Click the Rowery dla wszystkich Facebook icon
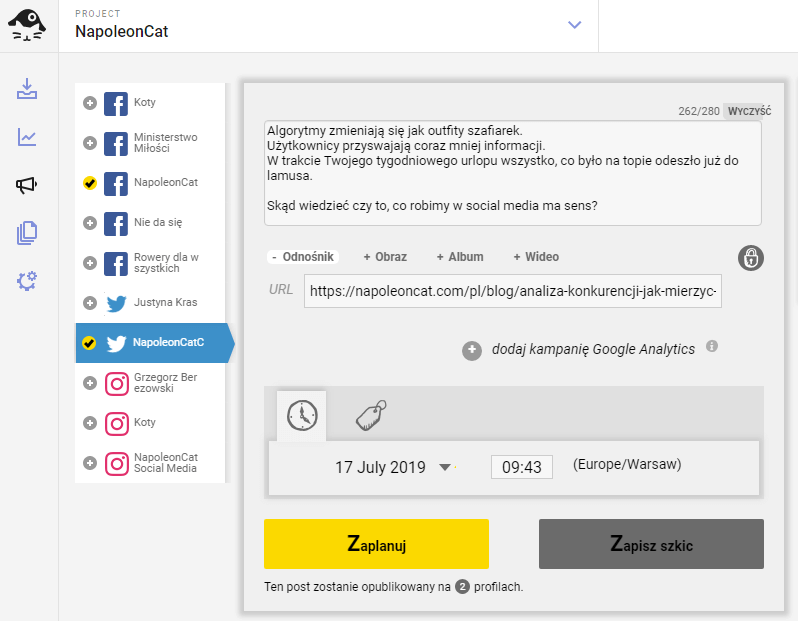The height and width of the screenshot is (621, 798). (116, 263)
